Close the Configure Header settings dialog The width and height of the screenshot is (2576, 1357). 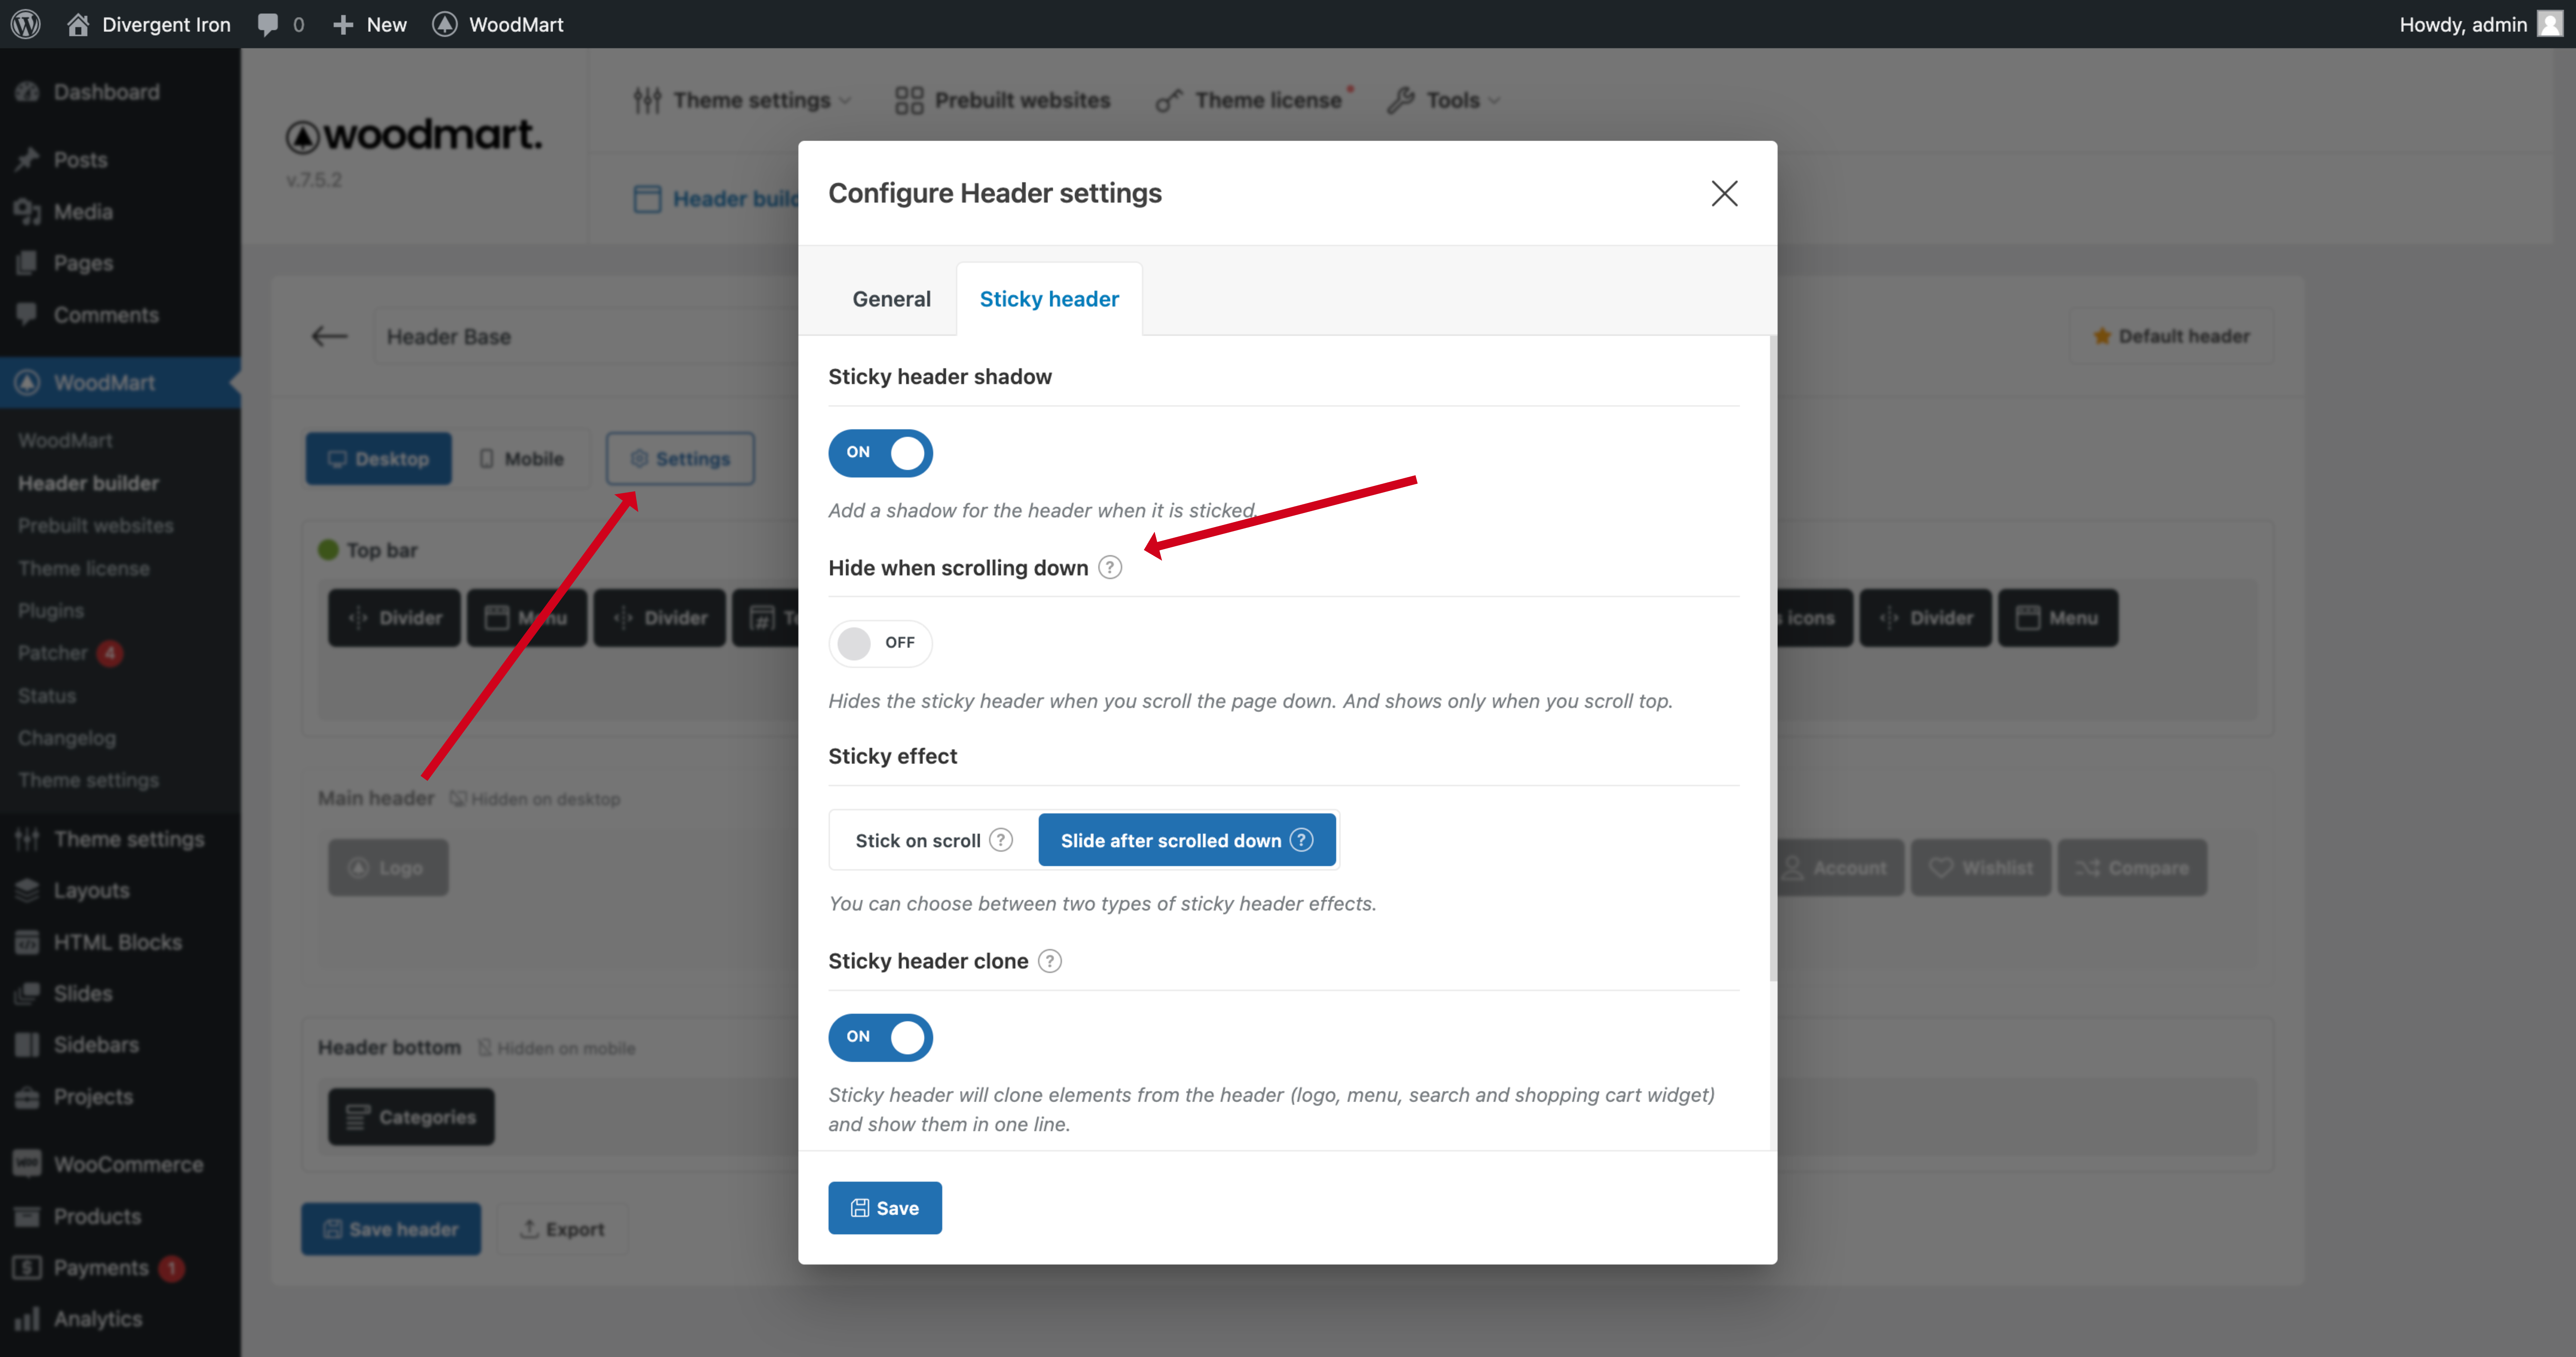coord(1724,193)
